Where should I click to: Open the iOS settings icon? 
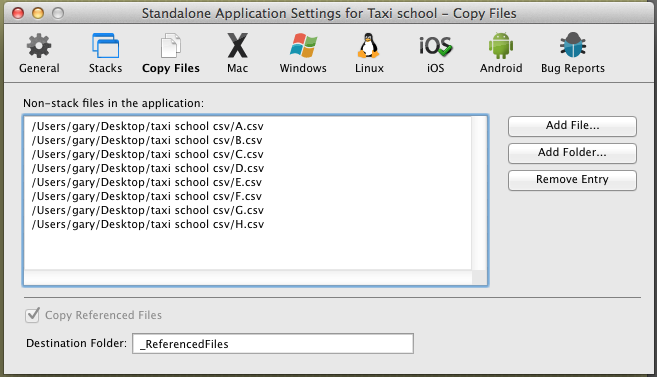click(x=435, y=46)
